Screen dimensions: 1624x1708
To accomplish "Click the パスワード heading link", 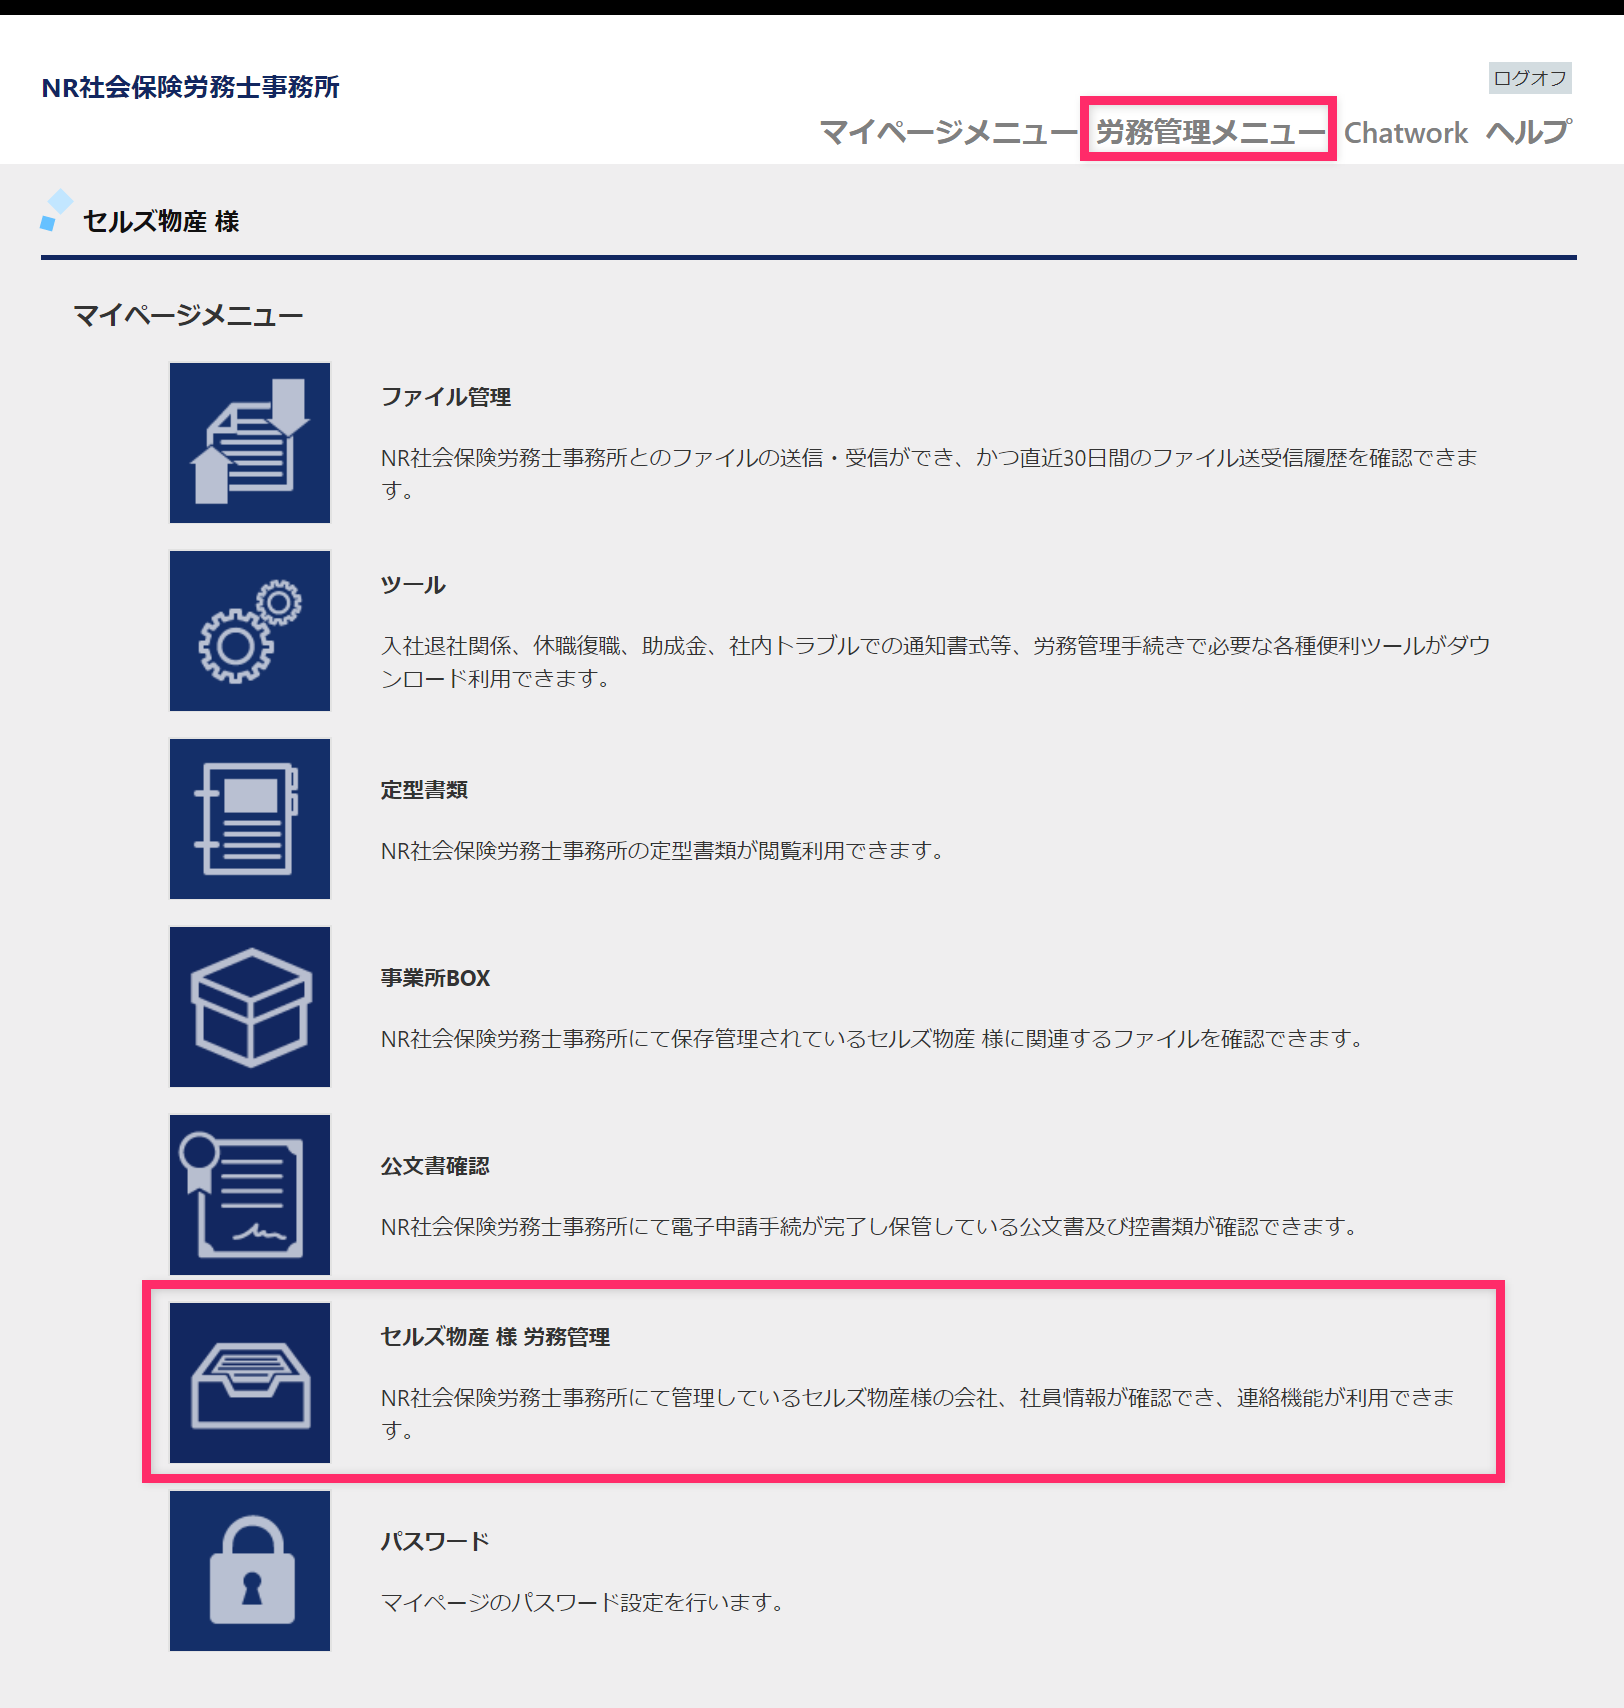I will click(x=435, y=1541).
